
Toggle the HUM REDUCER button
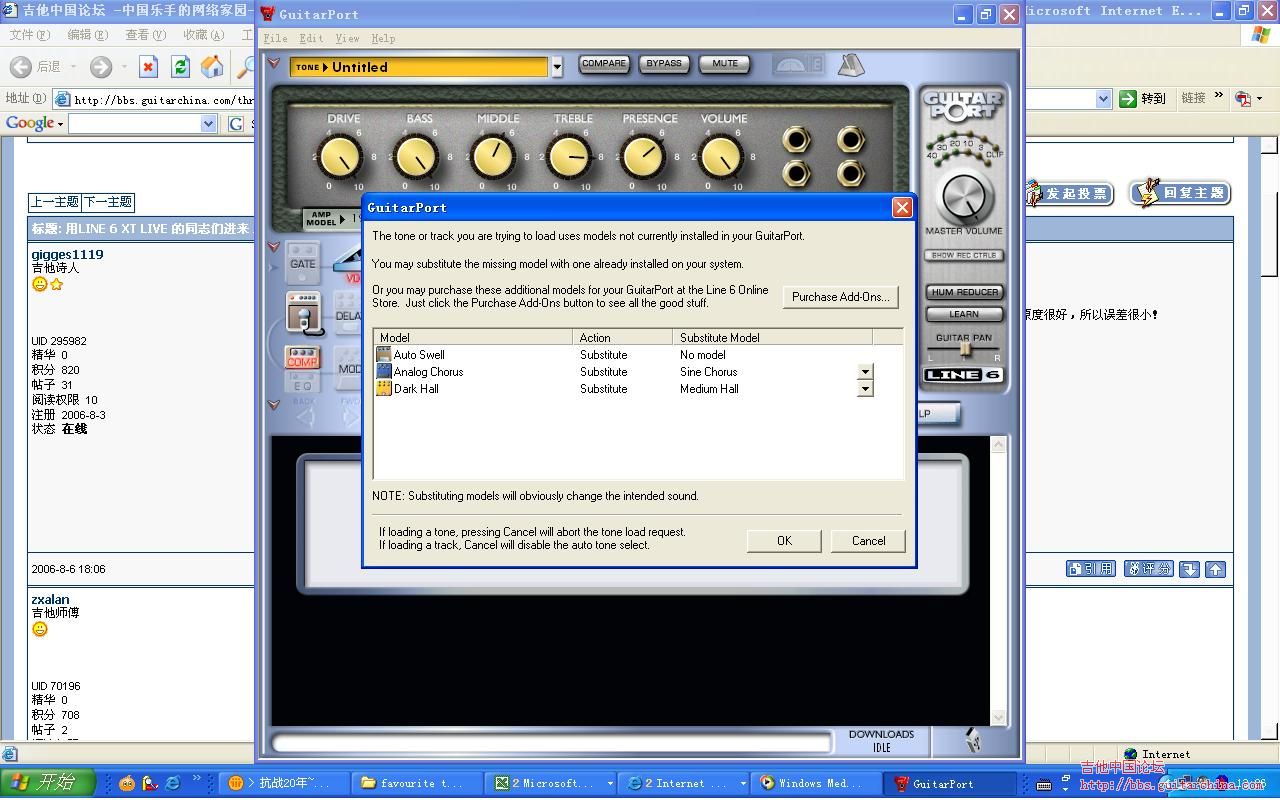pyautogui.click(x=964, y=292)
